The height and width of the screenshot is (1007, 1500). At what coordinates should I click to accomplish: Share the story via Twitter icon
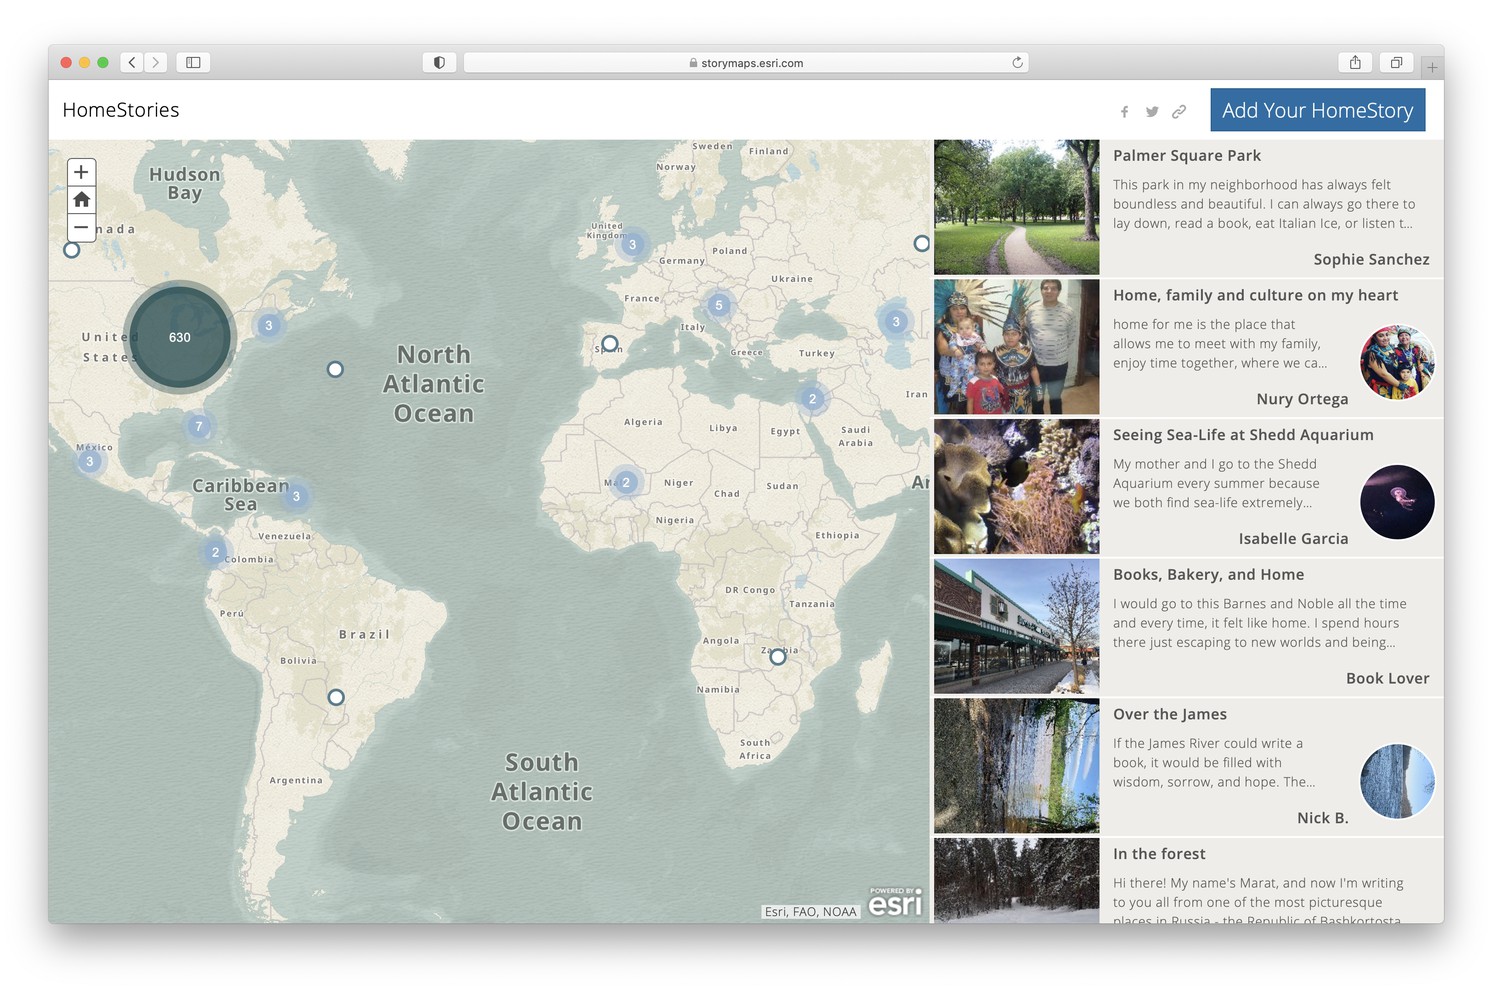pyautogui.click(x=1152, y=112)
